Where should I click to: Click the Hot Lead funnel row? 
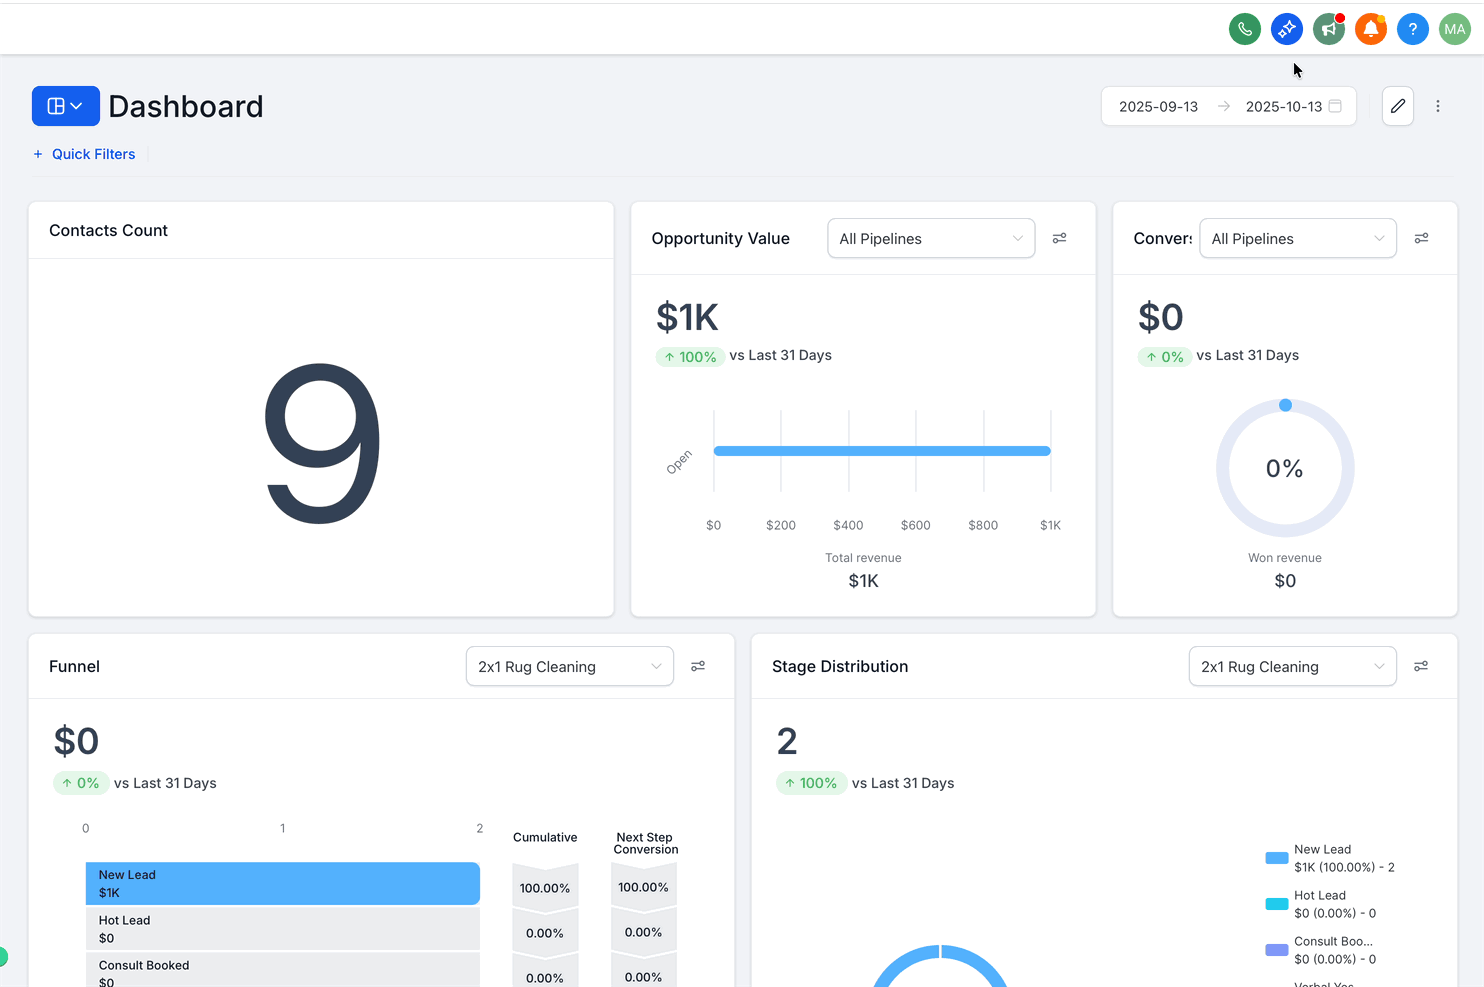point(283,929)
